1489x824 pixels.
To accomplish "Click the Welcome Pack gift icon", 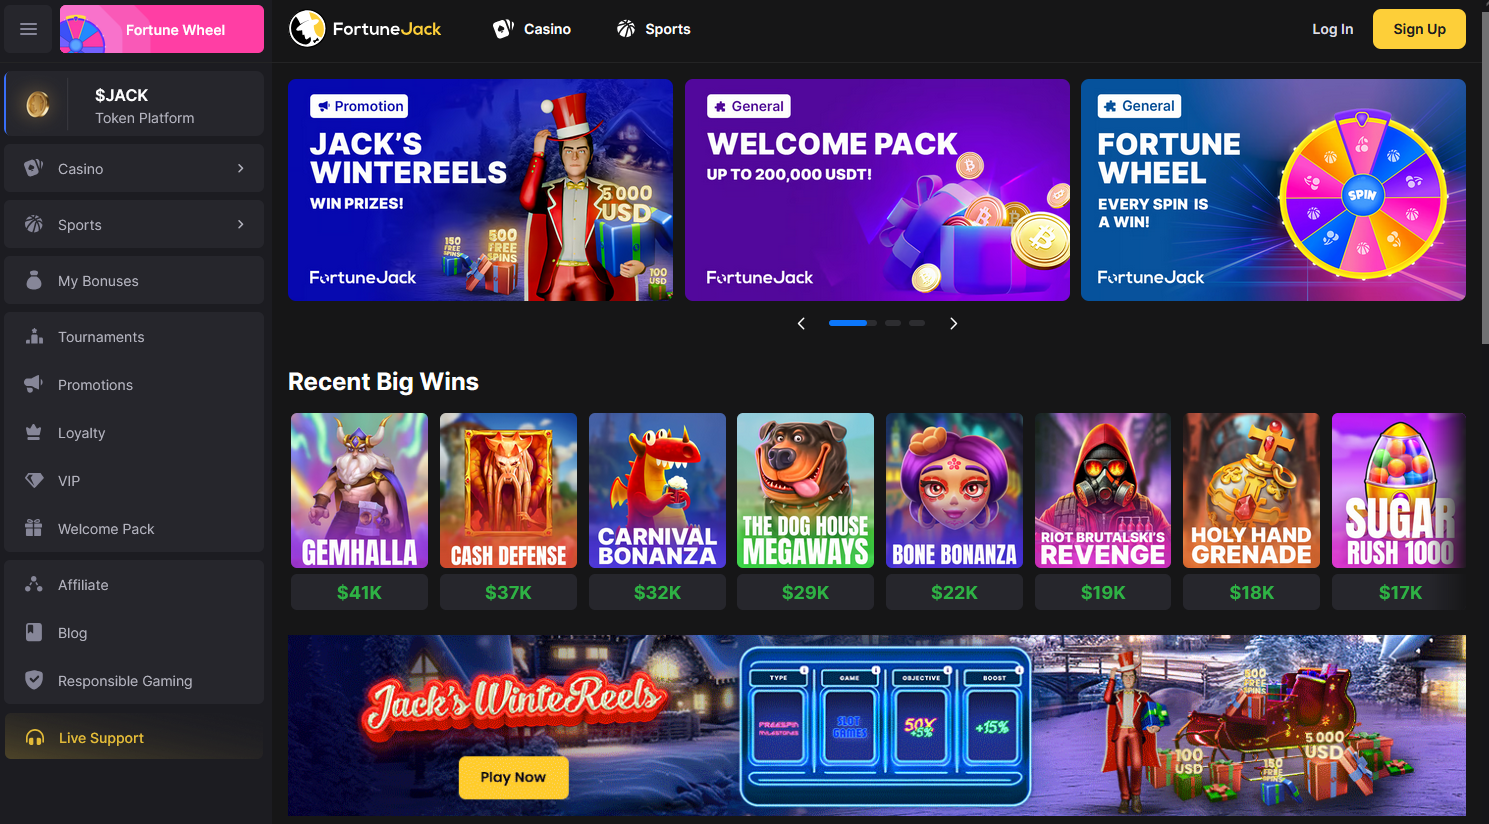I will point(34,528).
